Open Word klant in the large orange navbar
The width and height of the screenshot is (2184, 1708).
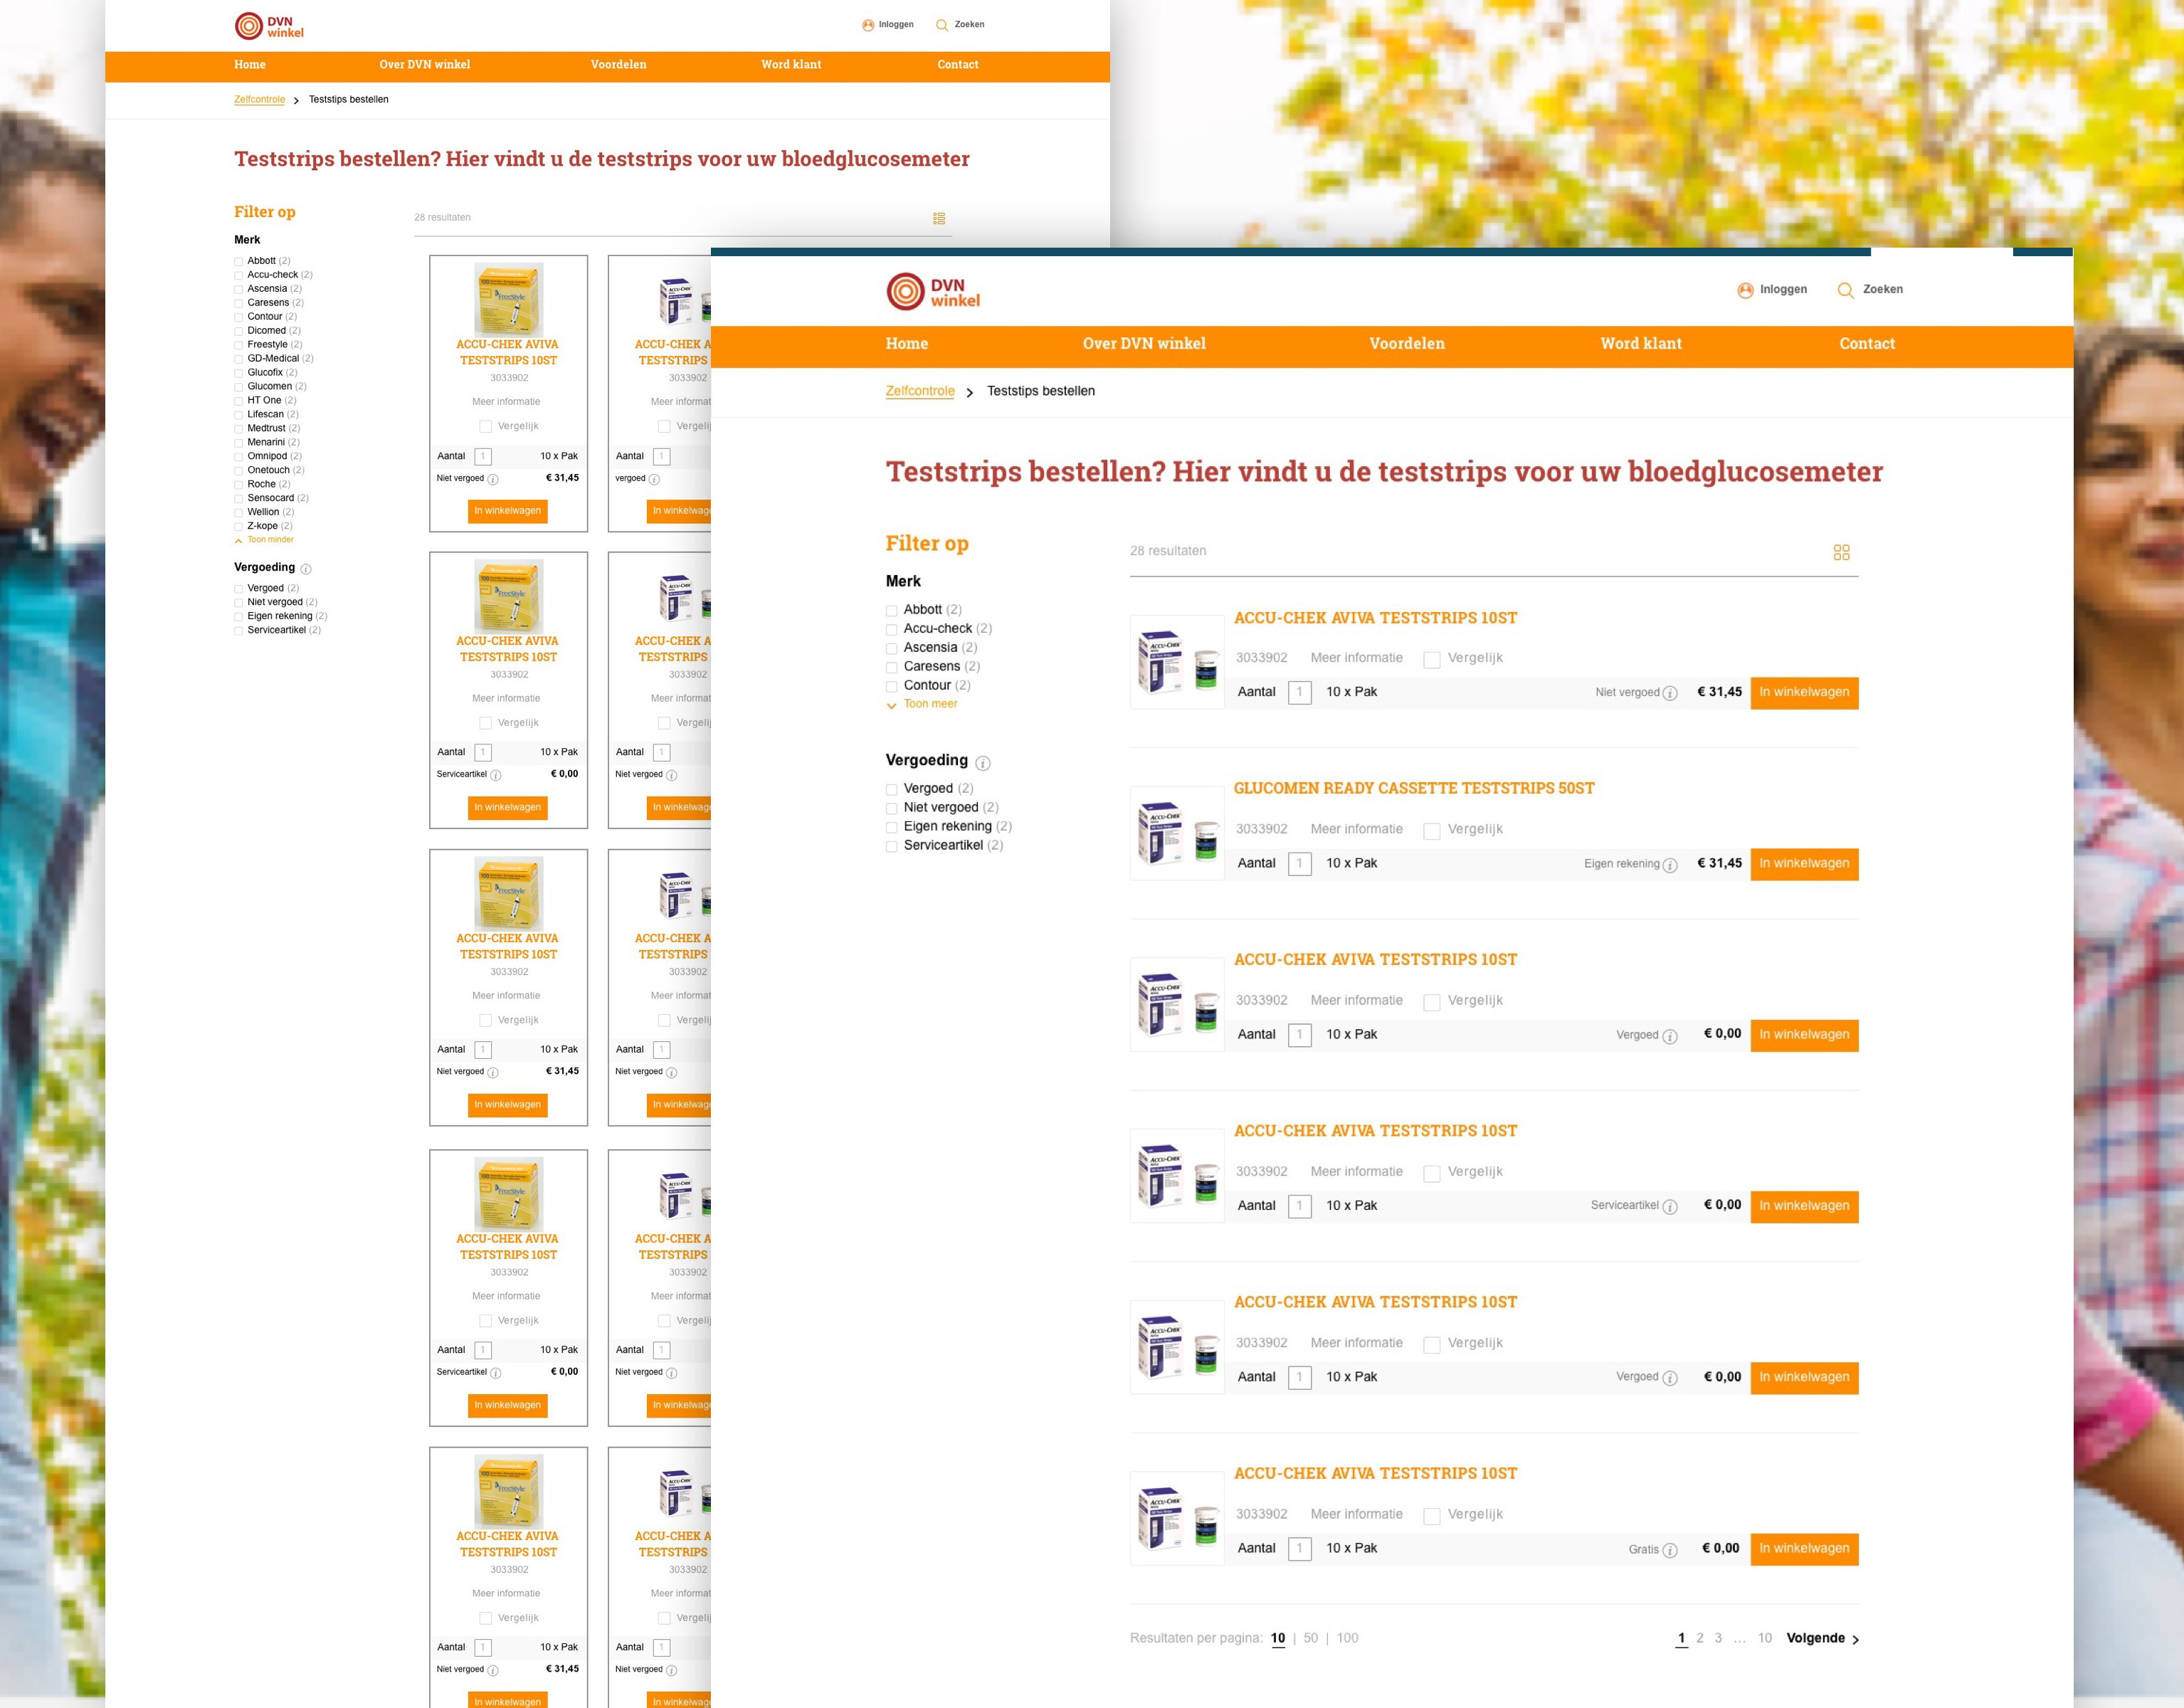pyautogui.click(x=1640, y=344)
